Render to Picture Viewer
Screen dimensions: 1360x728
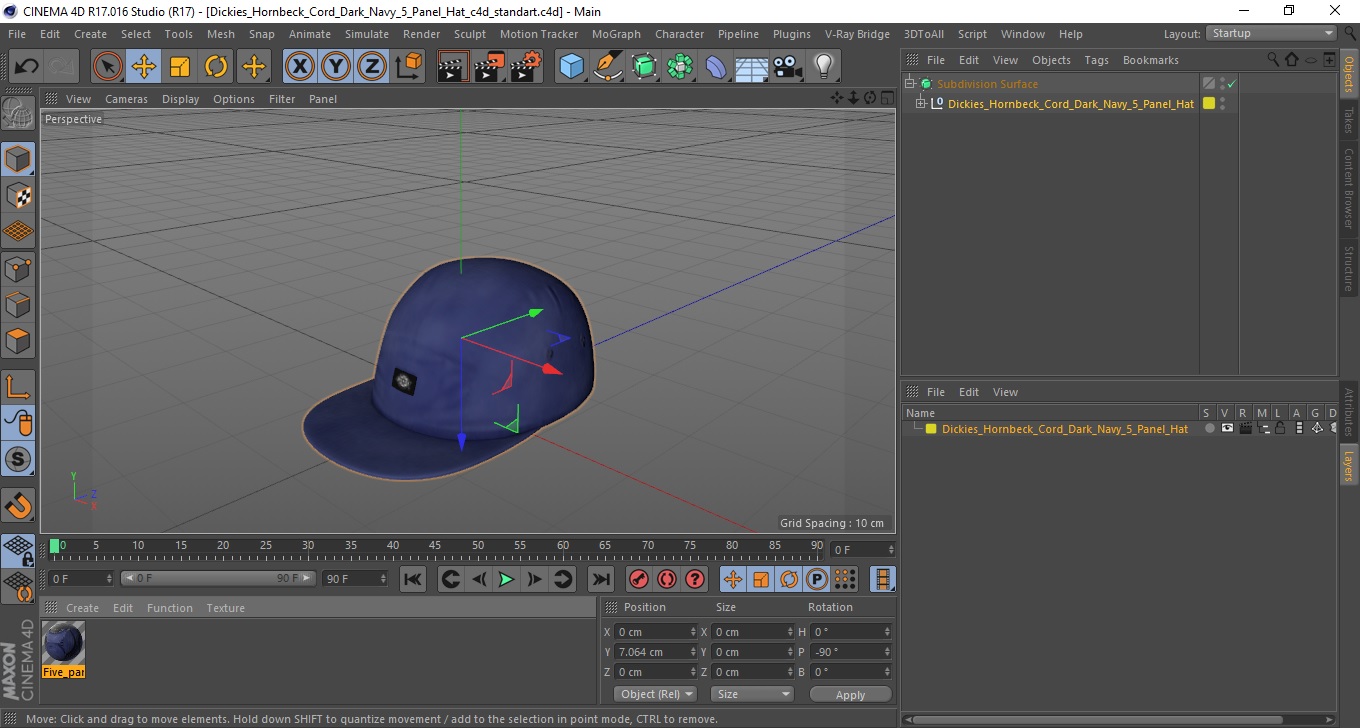coord(489,67)
